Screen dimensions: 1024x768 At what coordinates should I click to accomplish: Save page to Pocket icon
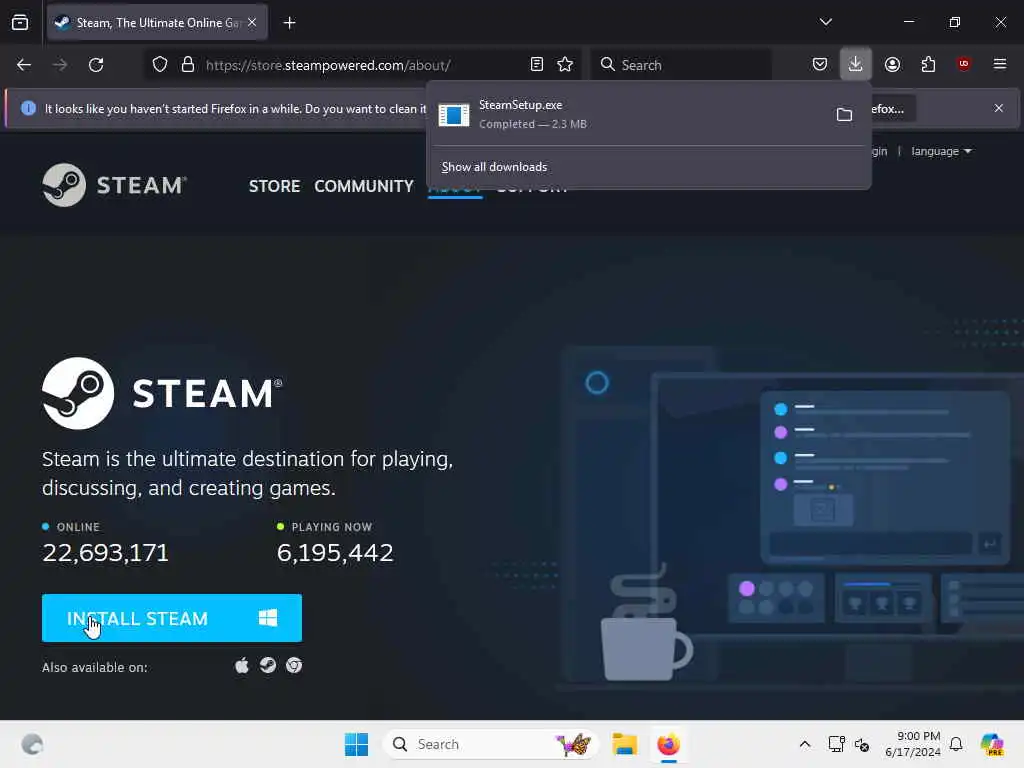click(820, 65)
